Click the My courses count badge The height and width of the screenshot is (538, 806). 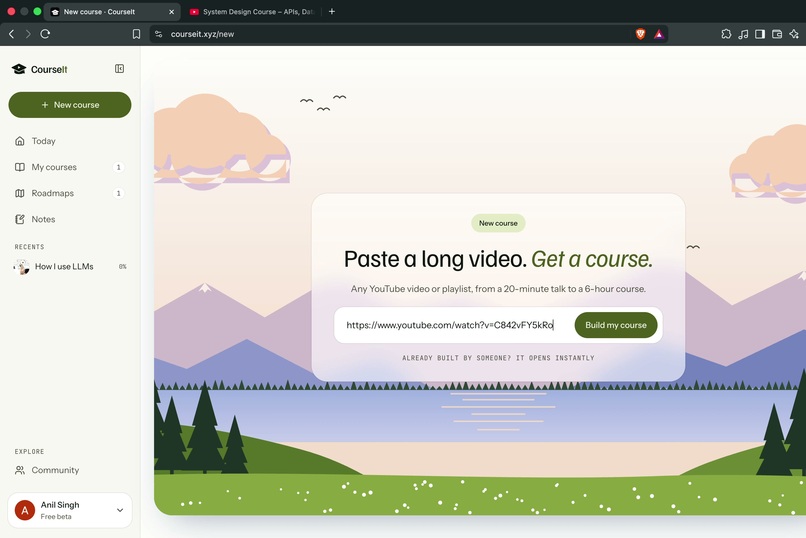point(118,167)
